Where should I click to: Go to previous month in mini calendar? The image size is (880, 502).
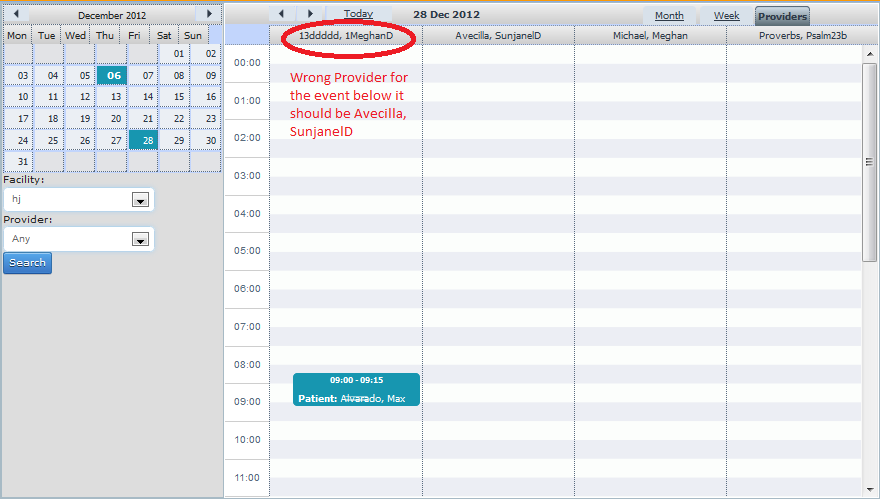point(16,14)
